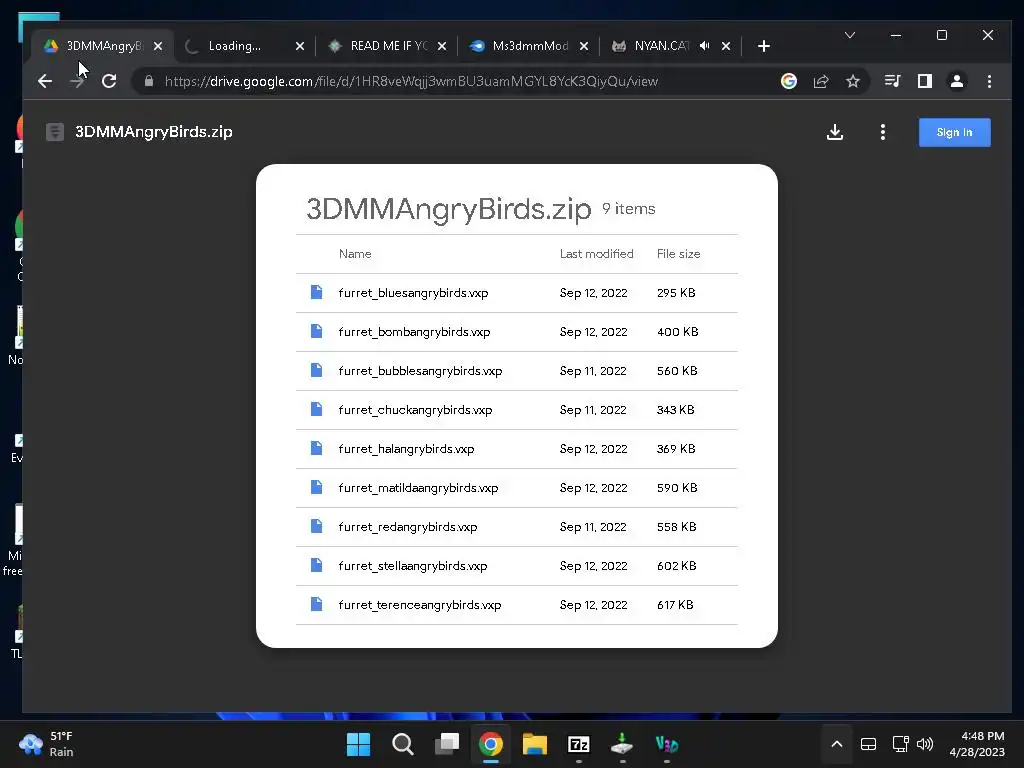
Task: Go forward to the next page
Action: pyautogui.click(x=77, y=81)
